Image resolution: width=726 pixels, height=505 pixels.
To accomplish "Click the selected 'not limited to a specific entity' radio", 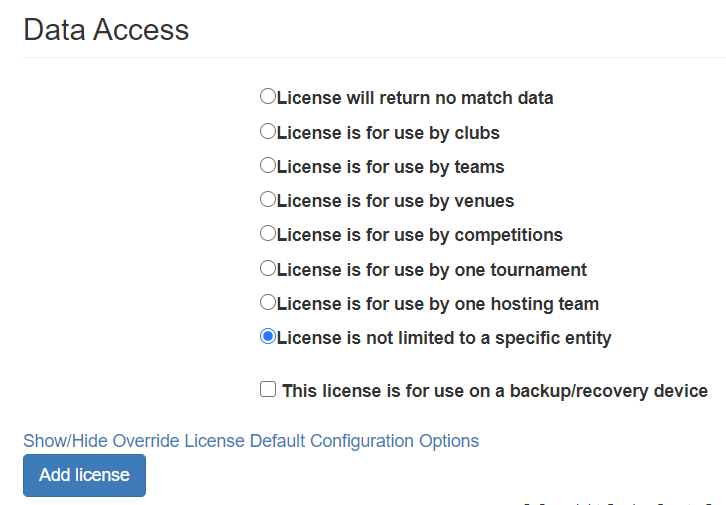I will coord(267,336).
